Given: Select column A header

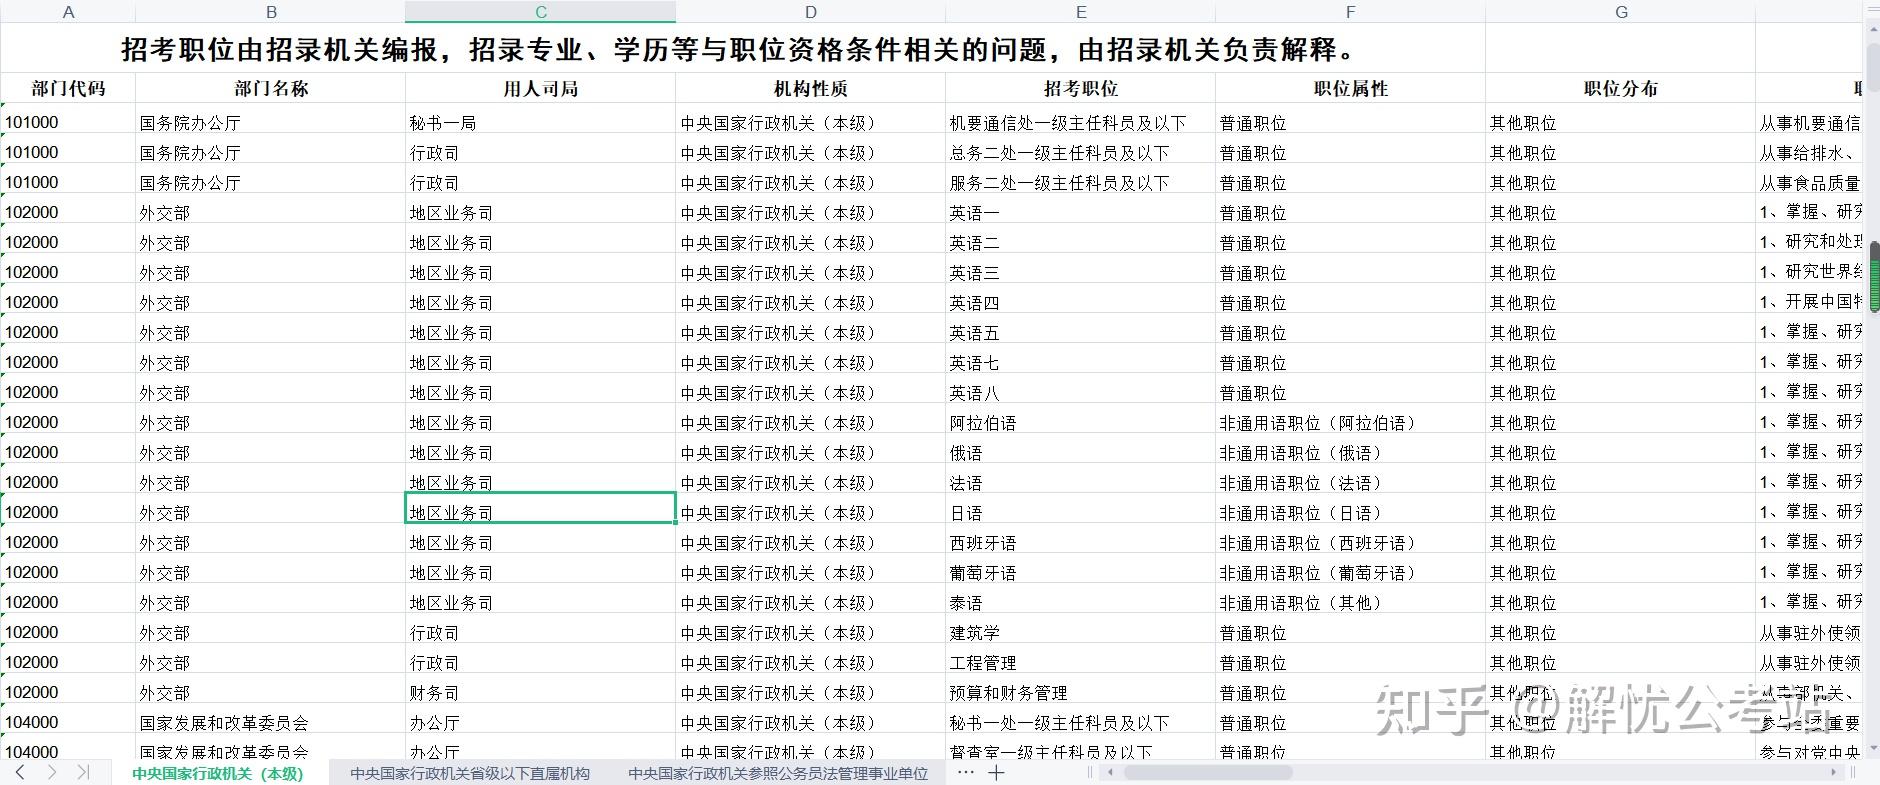Looking at the screenshot, I should click(68, 12).
